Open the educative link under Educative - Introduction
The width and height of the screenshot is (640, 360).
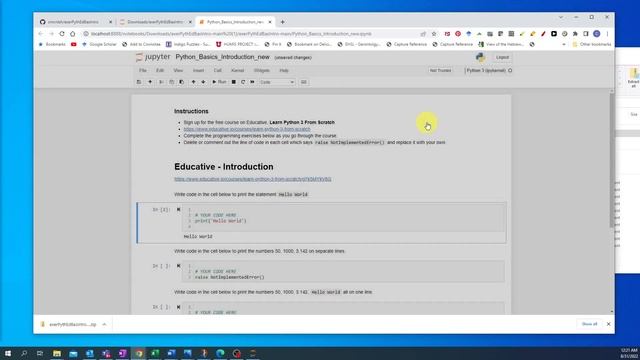coord(253,179)
